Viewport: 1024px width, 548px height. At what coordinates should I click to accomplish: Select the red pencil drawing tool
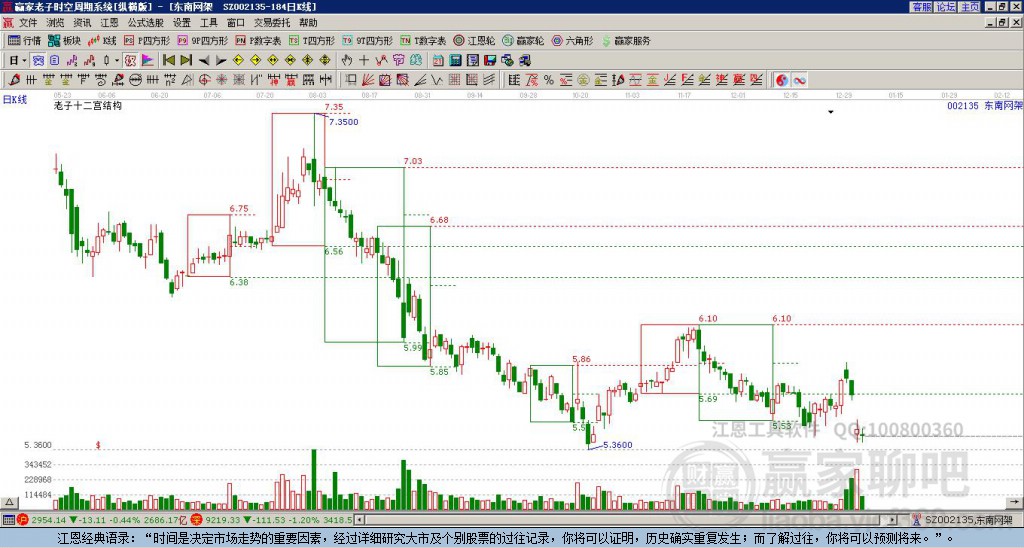coord(14,80)
